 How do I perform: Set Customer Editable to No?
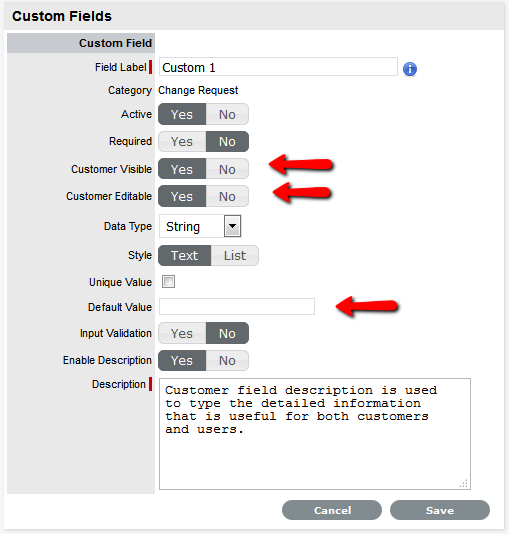pyautogui.click(x=227, y=196)
